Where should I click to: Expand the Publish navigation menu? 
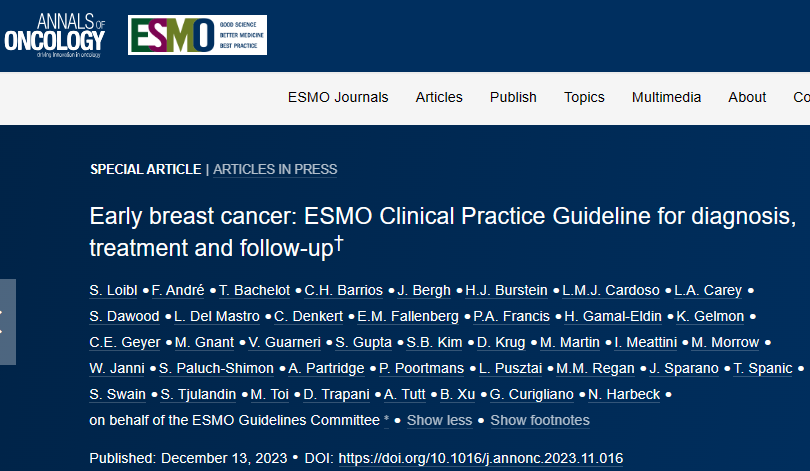[513, 97]
